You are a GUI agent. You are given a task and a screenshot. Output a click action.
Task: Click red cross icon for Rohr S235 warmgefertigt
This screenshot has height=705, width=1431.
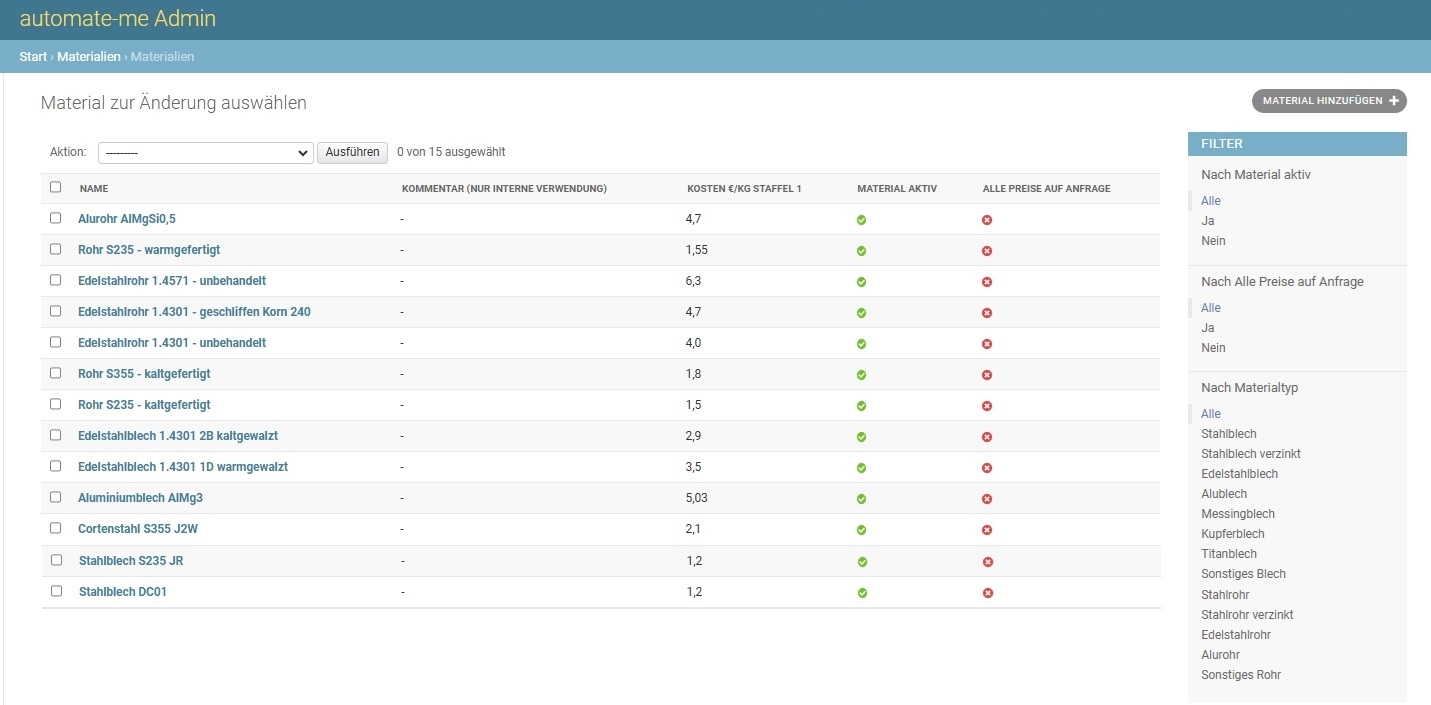987,251
